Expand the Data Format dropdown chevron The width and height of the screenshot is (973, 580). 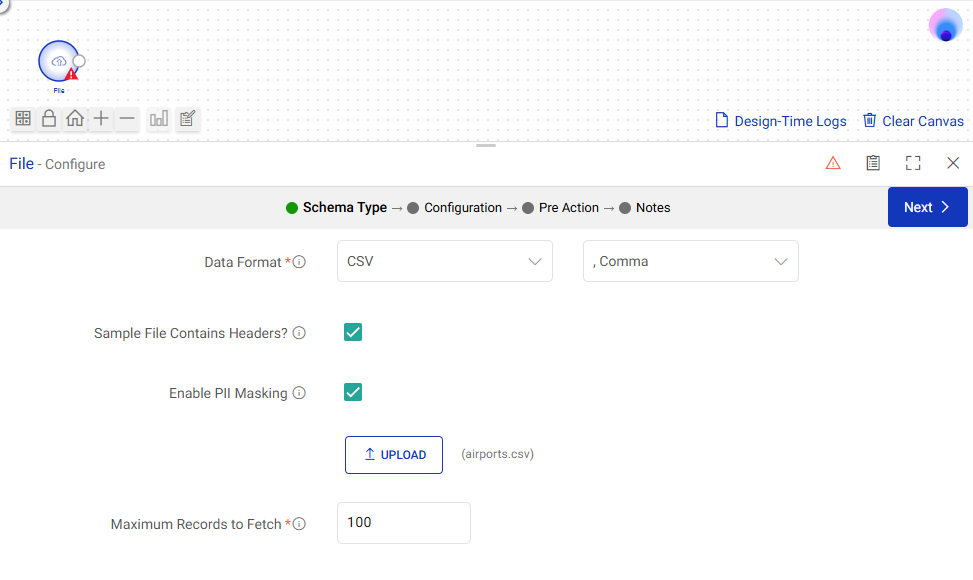click(534, 261)
